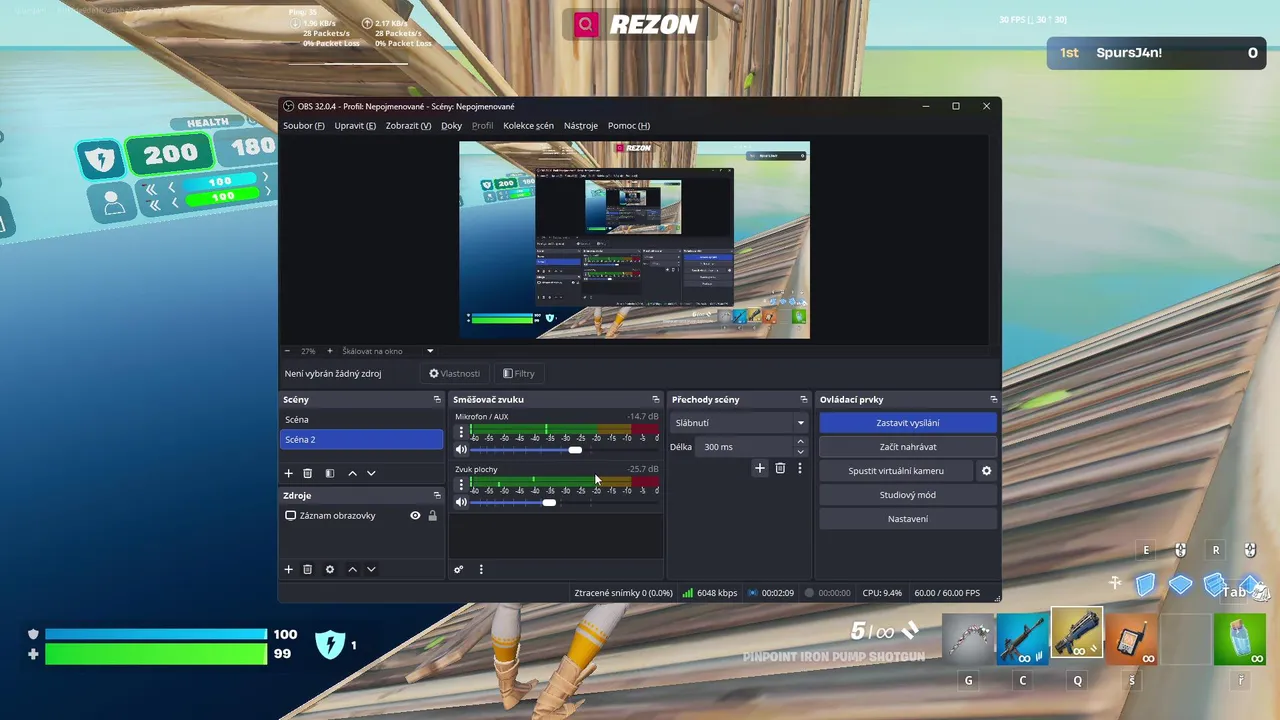Open Zvuk plochy options three-dot menu

(x=461, y=484)
